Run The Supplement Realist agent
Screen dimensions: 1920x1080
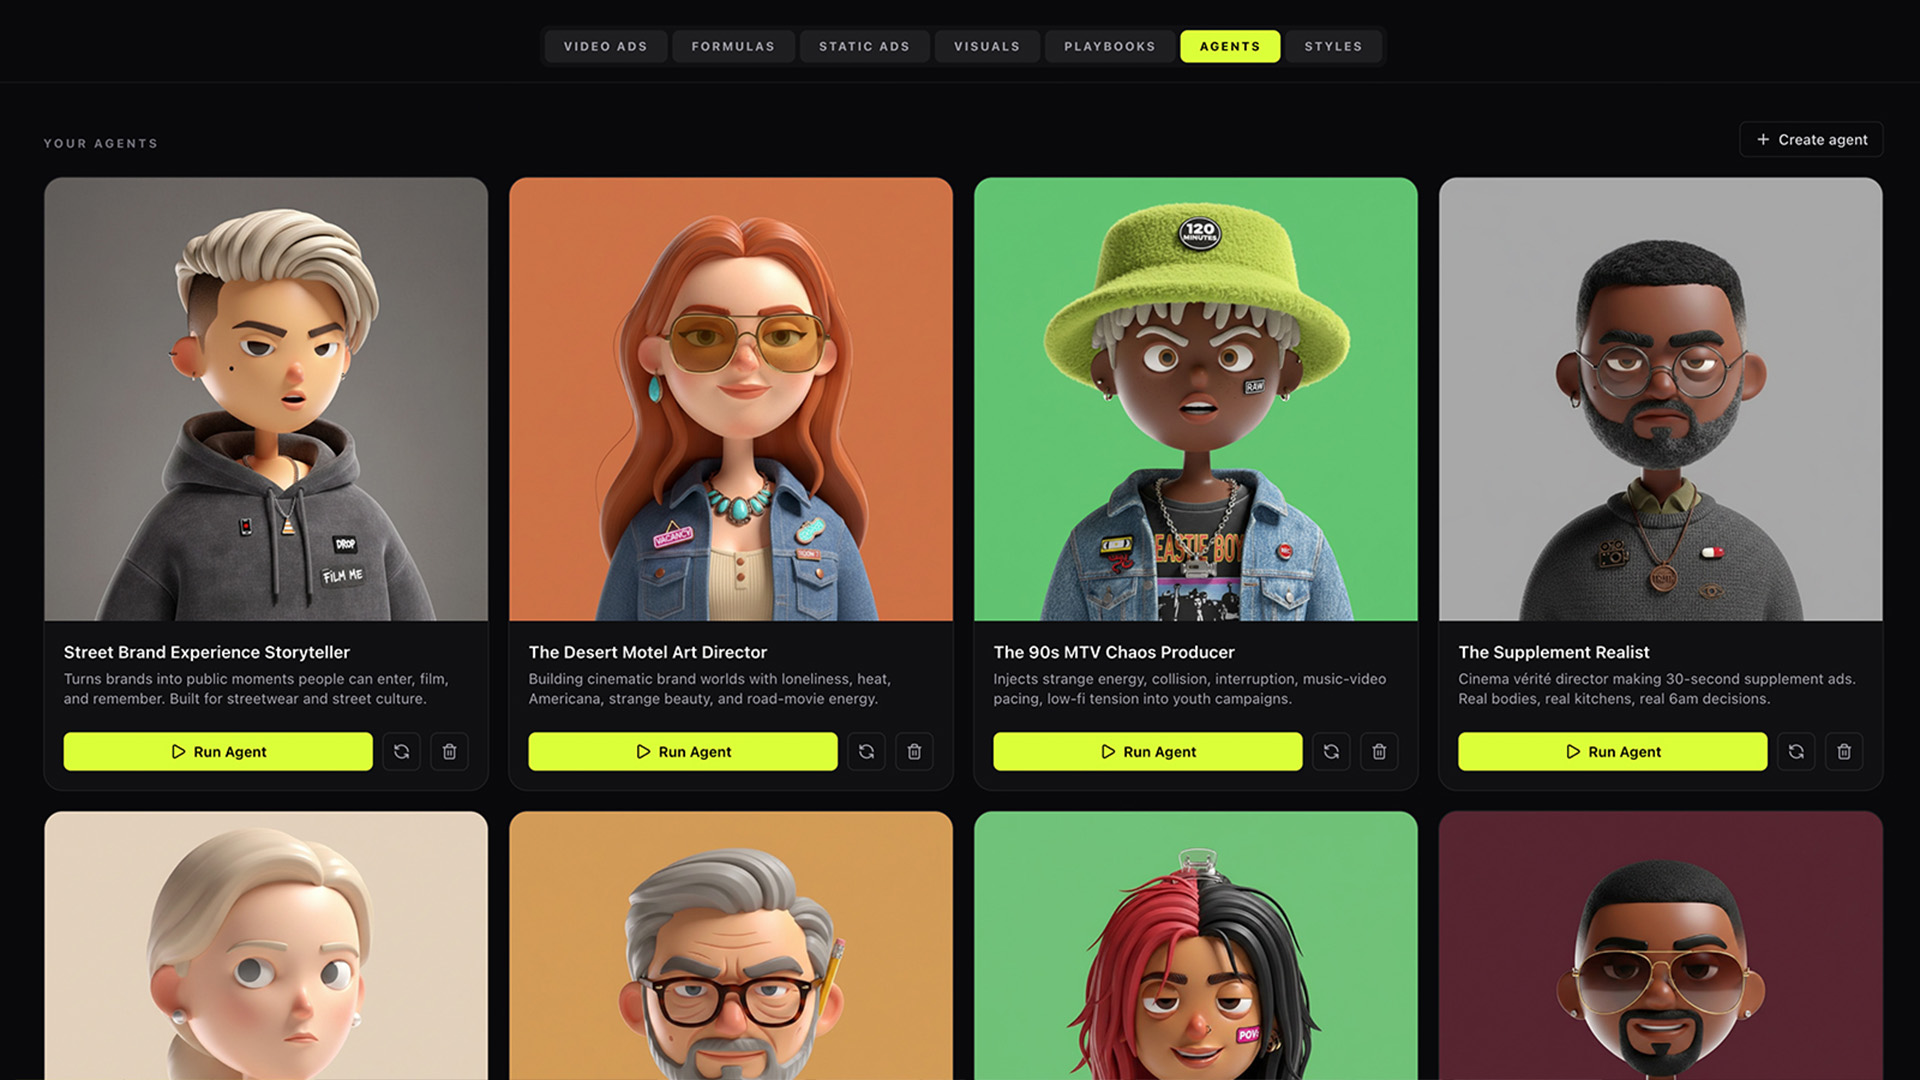click(x=1613, y=751)
